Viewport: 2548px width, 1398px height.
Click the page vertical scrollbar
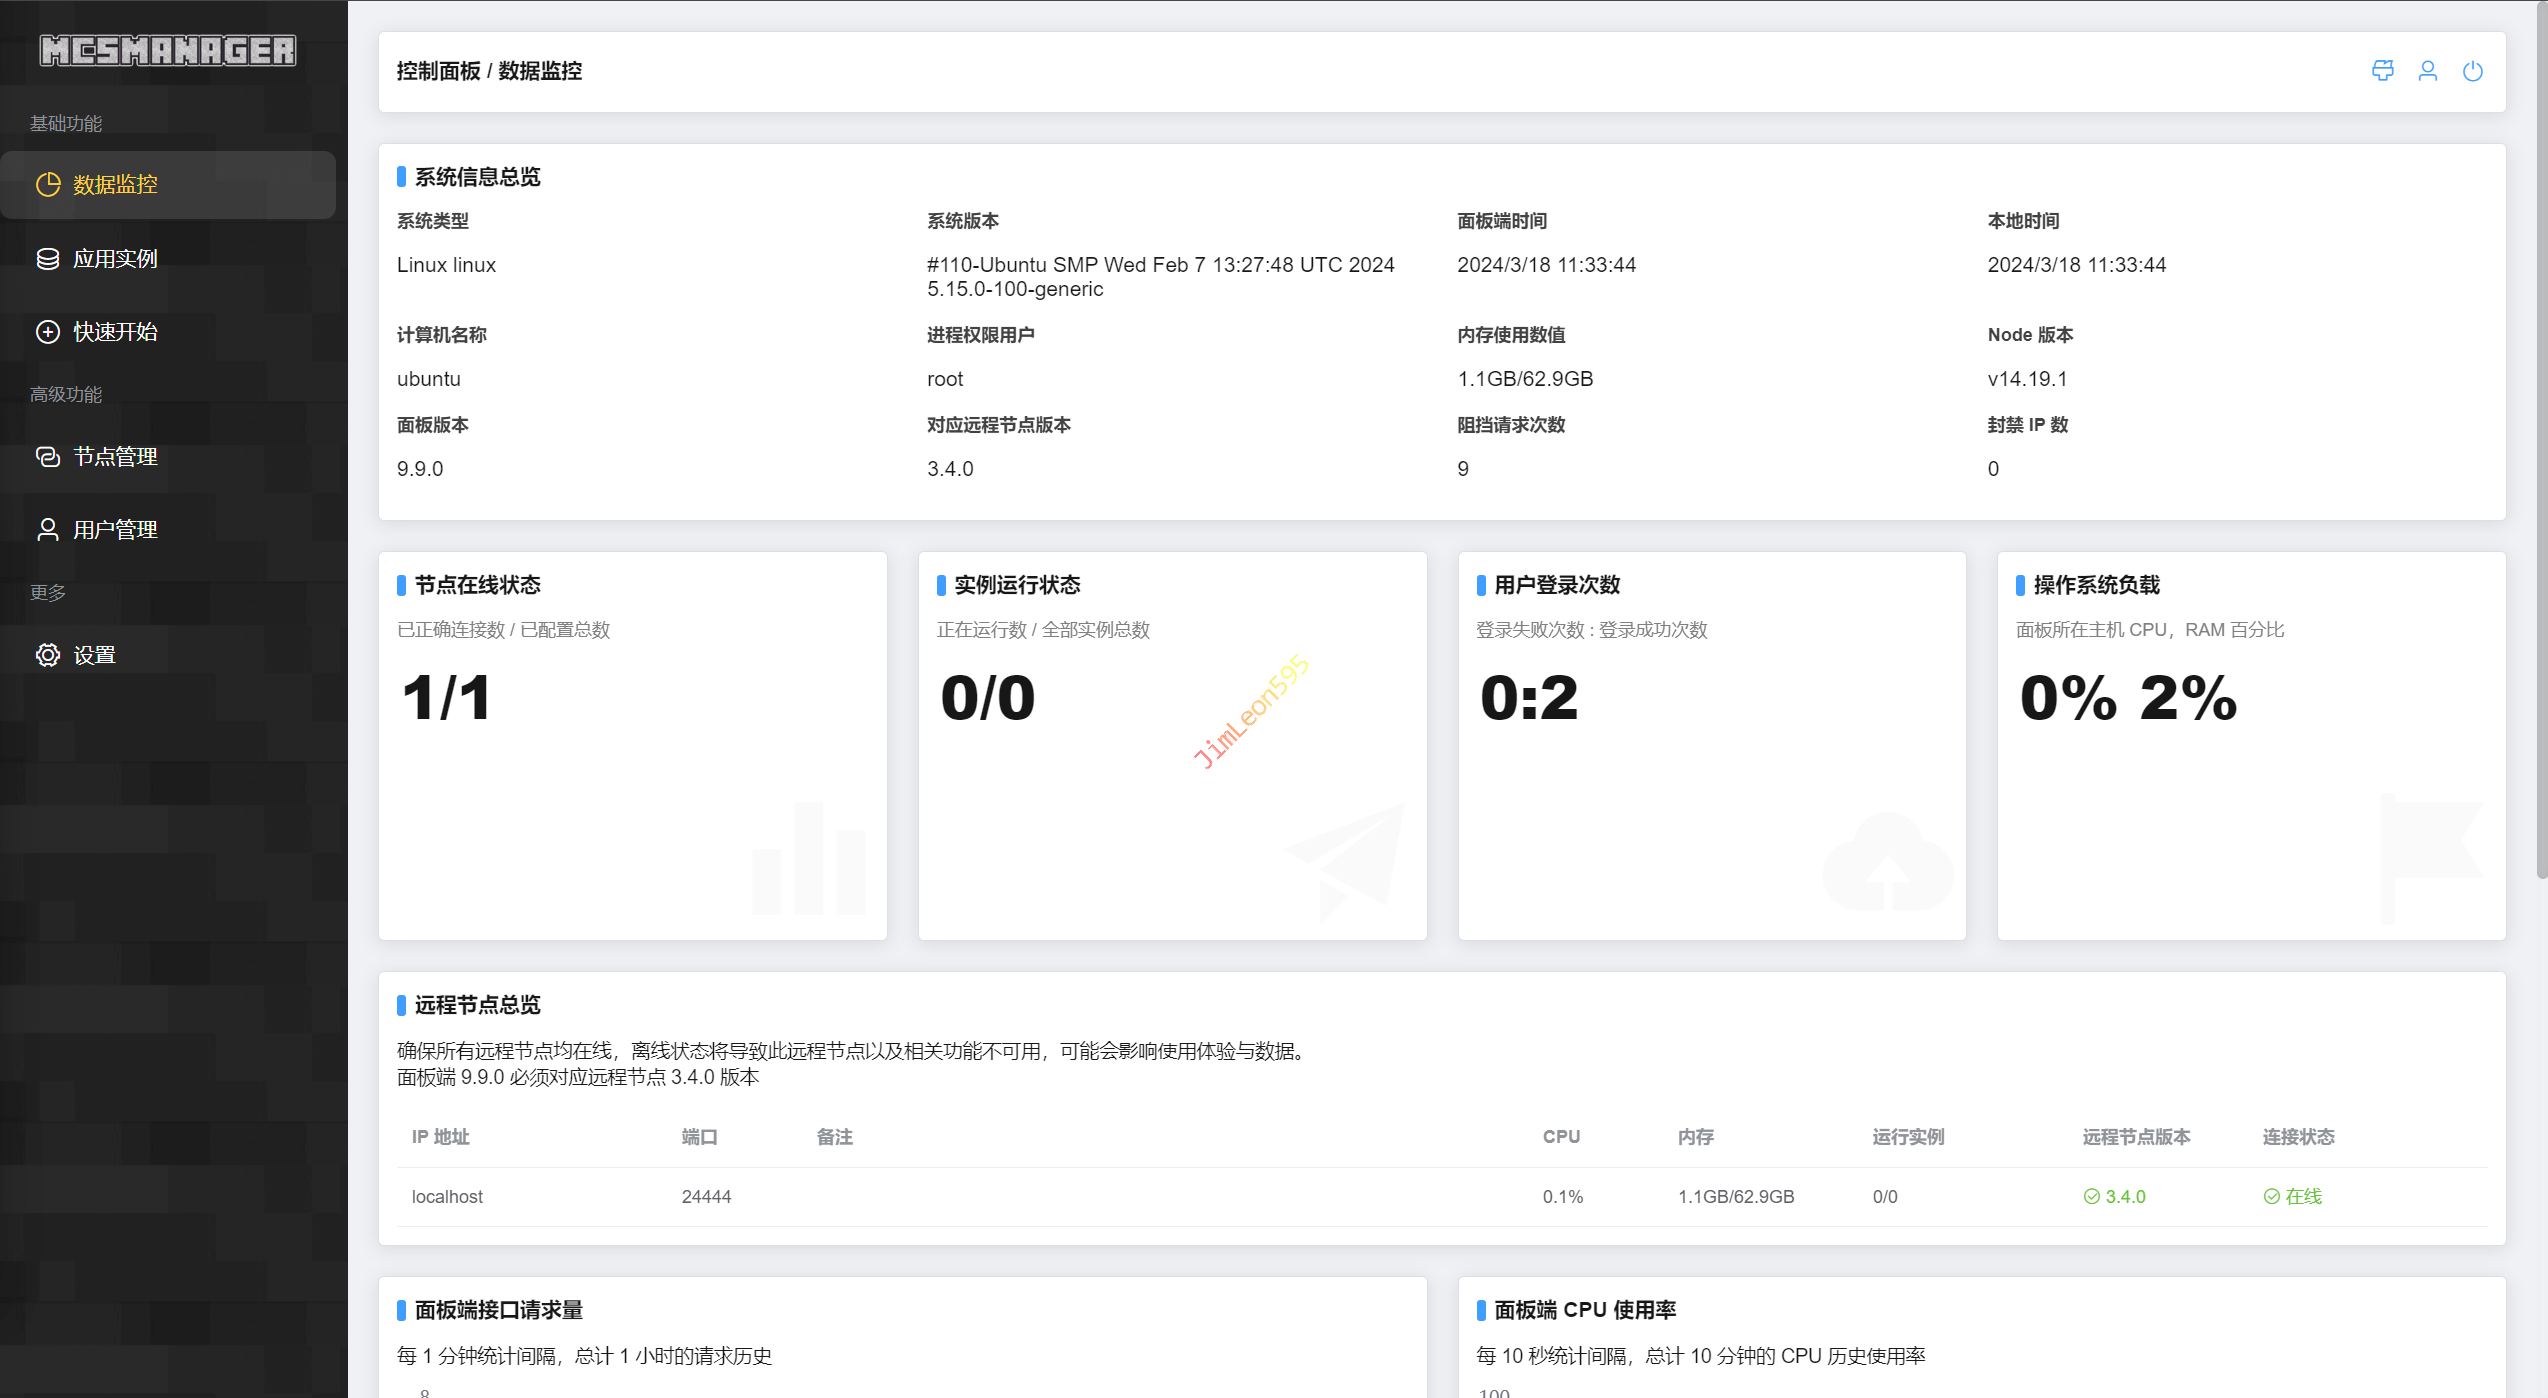point(2541,440)
